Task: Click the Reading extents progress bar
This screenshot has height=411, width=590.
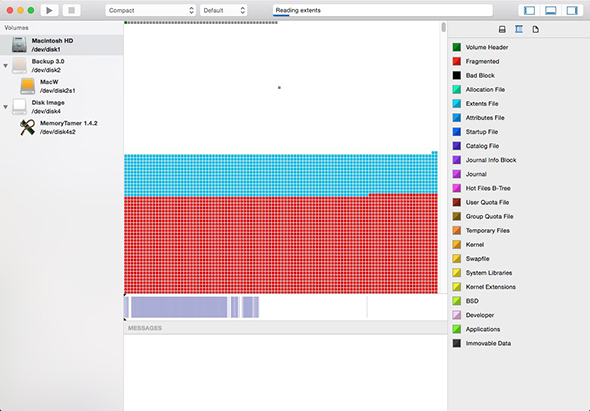Action: (x=383, y=10)
